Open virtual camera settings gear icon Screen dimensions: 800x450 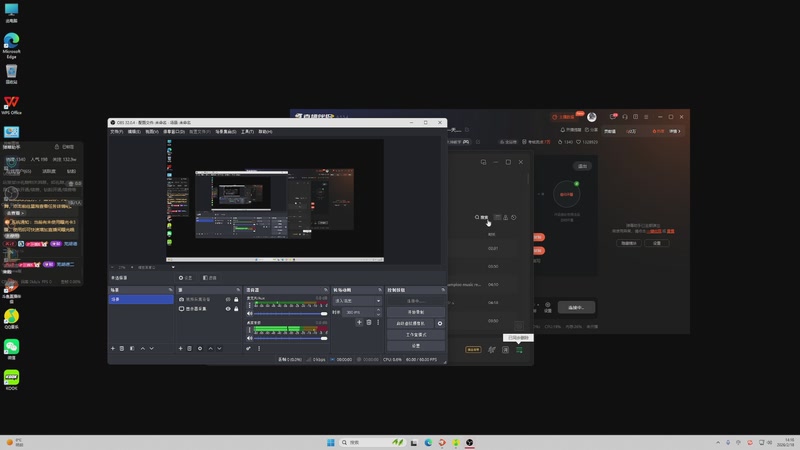[440, 323]
